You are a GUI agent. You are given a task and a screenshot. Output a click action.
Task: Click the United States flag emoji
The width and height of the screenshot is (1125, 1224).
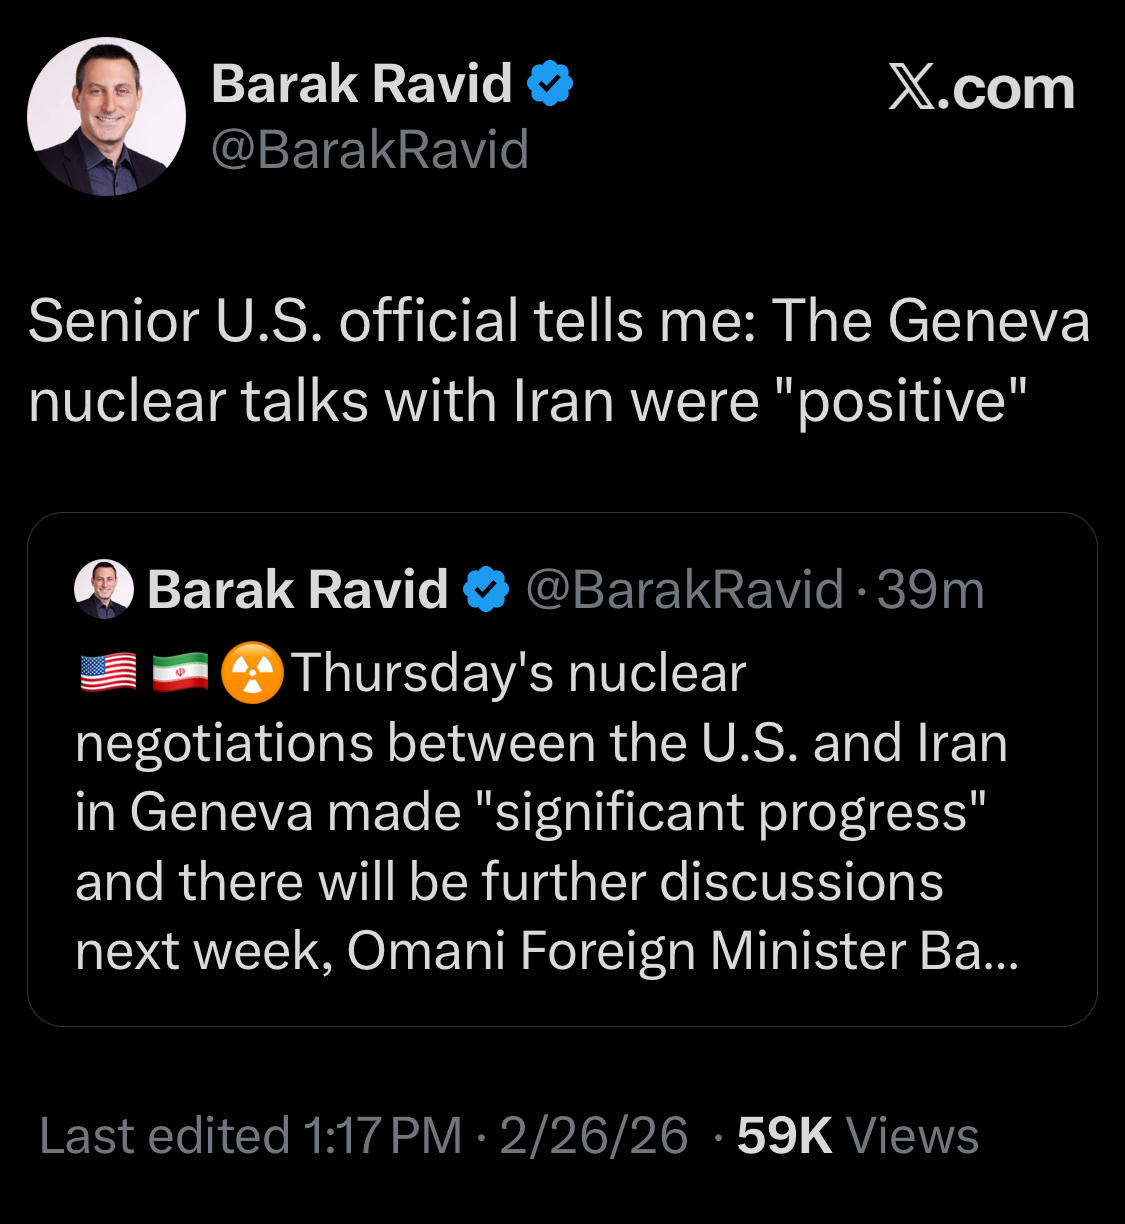point(108,672)
